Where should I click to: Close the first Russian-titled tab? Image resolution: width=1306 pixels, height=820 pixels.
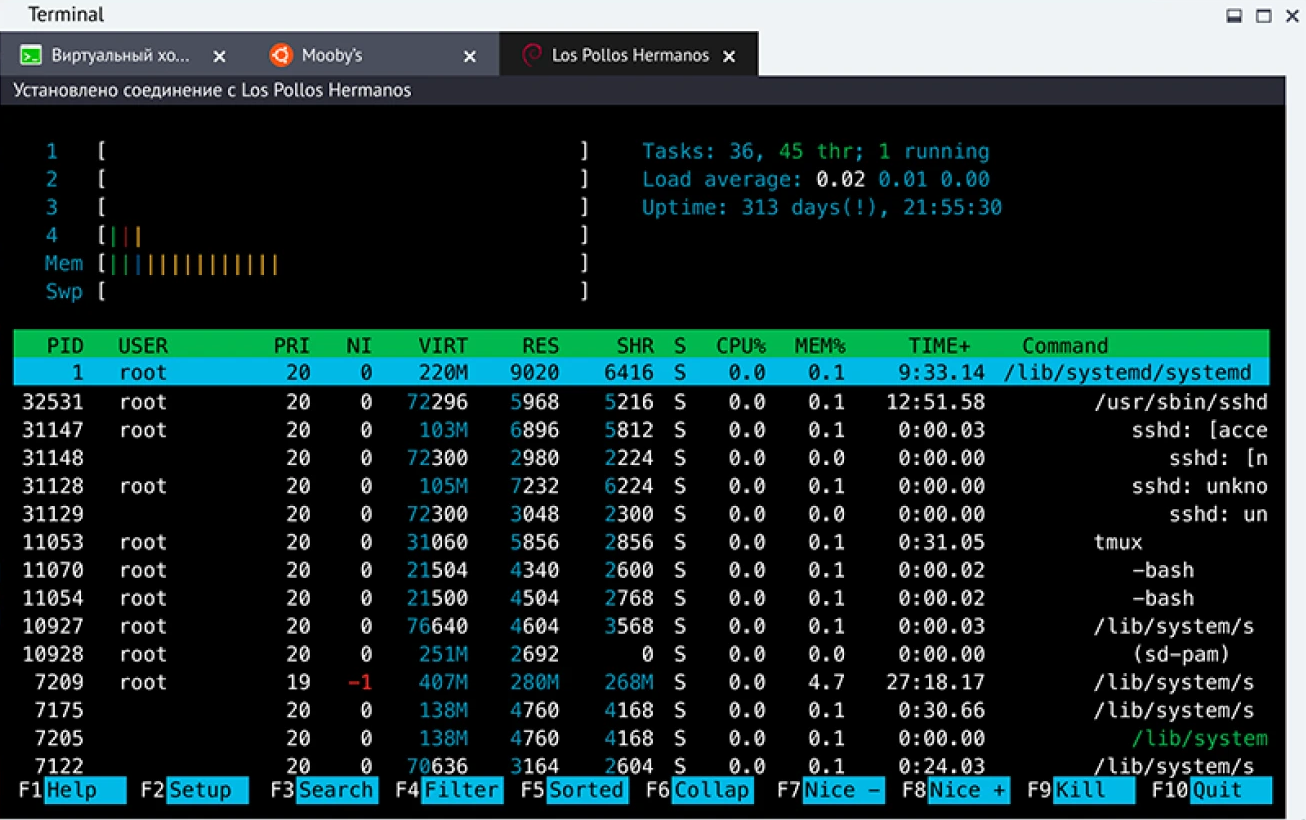220,57
